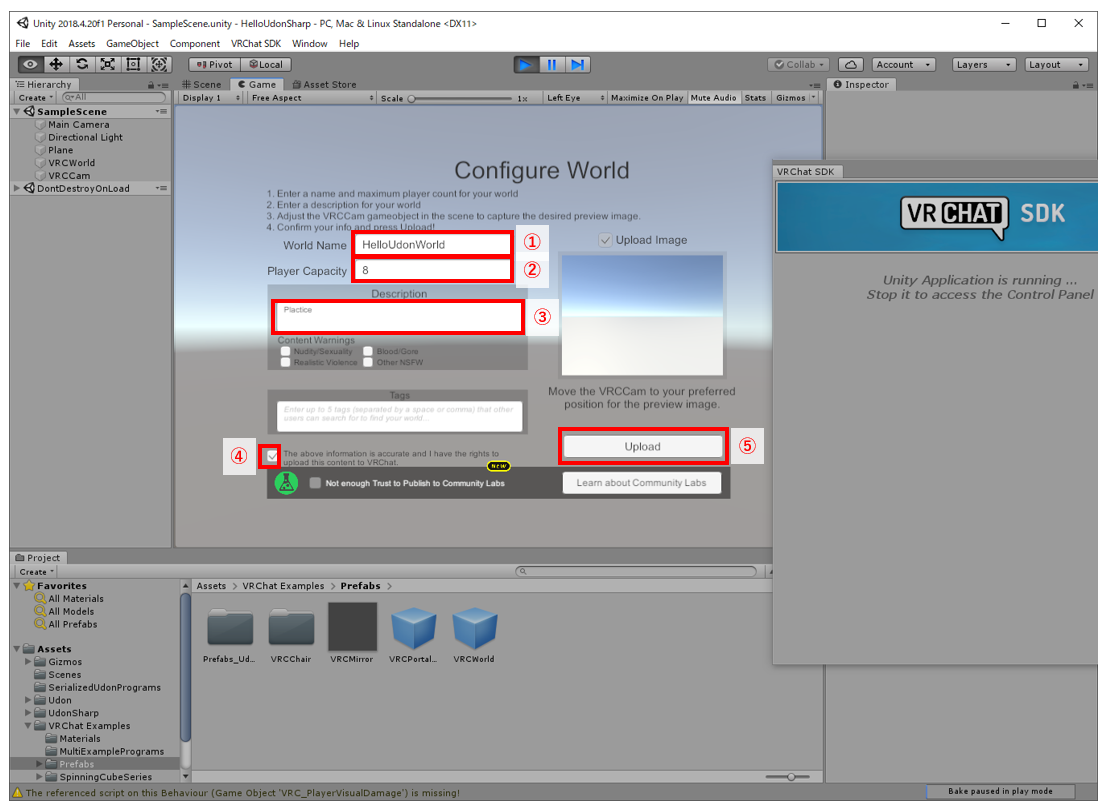The height and width of the screenshot is (810, 1107).
Task: Expand the Gizmos folder
Action: [x=28, y=662]
